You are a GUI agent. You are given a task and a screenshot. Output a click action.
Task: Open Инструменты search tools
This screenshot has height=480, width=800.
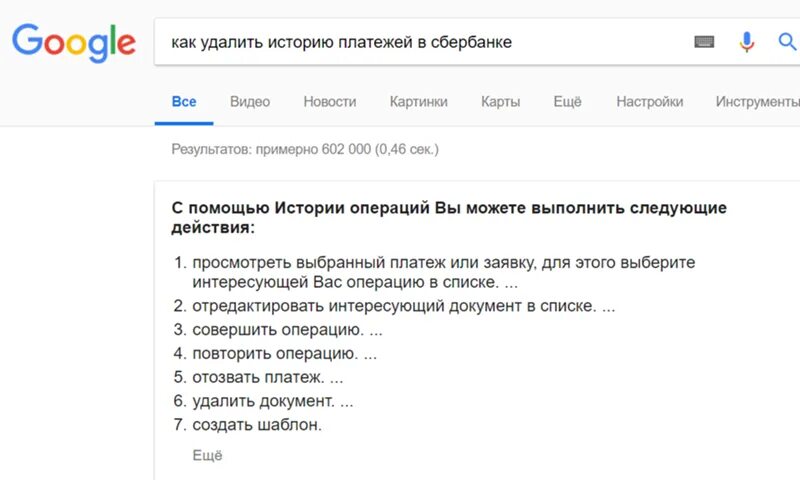pos(758,102)
